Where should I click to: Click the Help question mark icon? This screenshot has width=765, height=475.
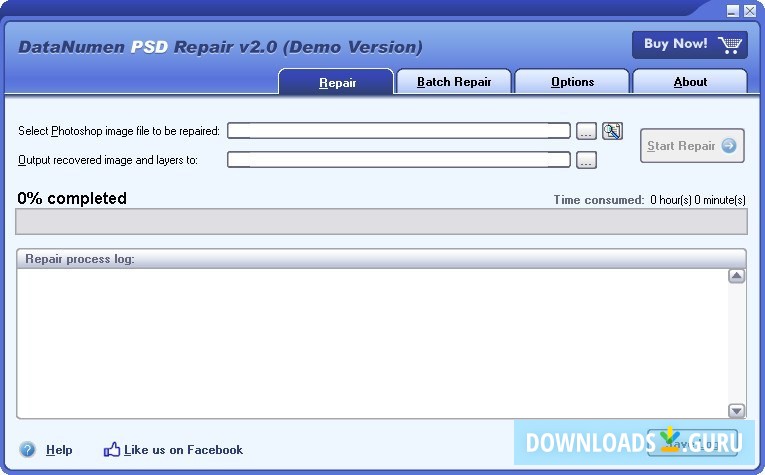(27, 449)
